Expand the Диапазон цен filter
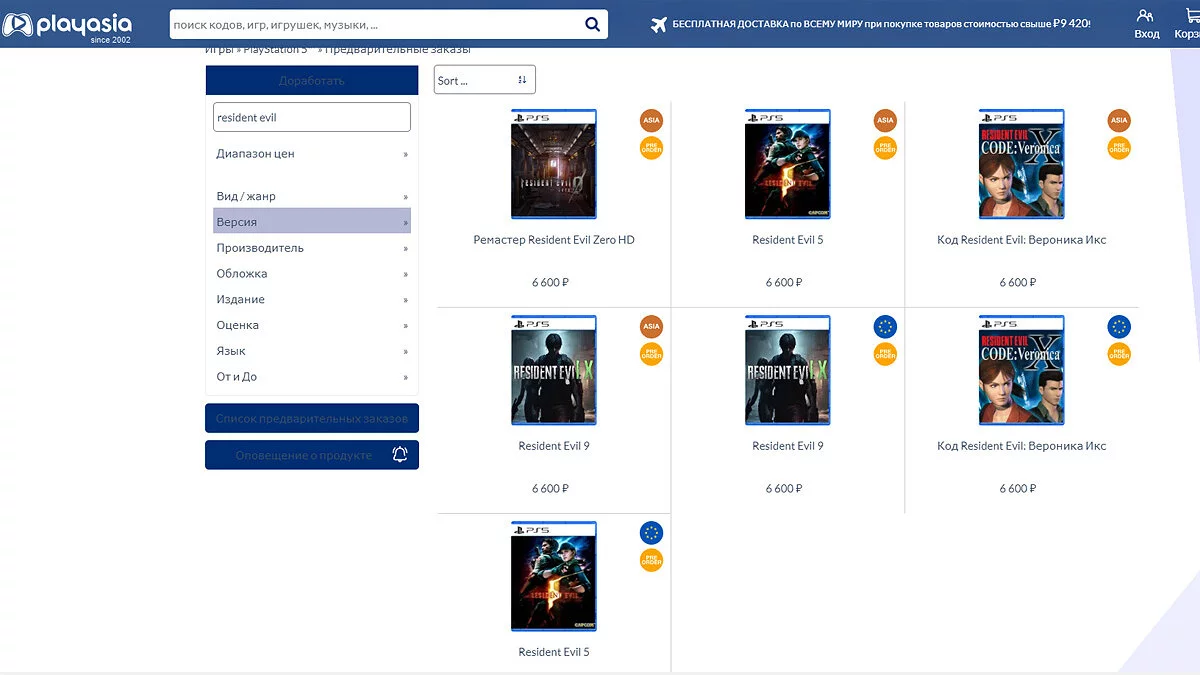The width and height of the screenshot is (1200, 675). [311, 154]
